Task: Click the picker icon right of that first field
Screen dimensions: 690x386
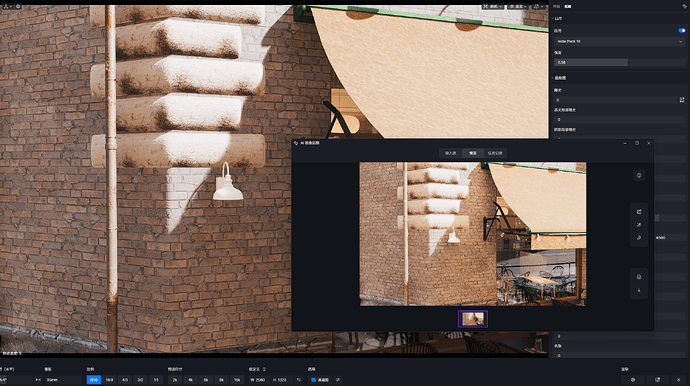Action: tap(682, 100)
